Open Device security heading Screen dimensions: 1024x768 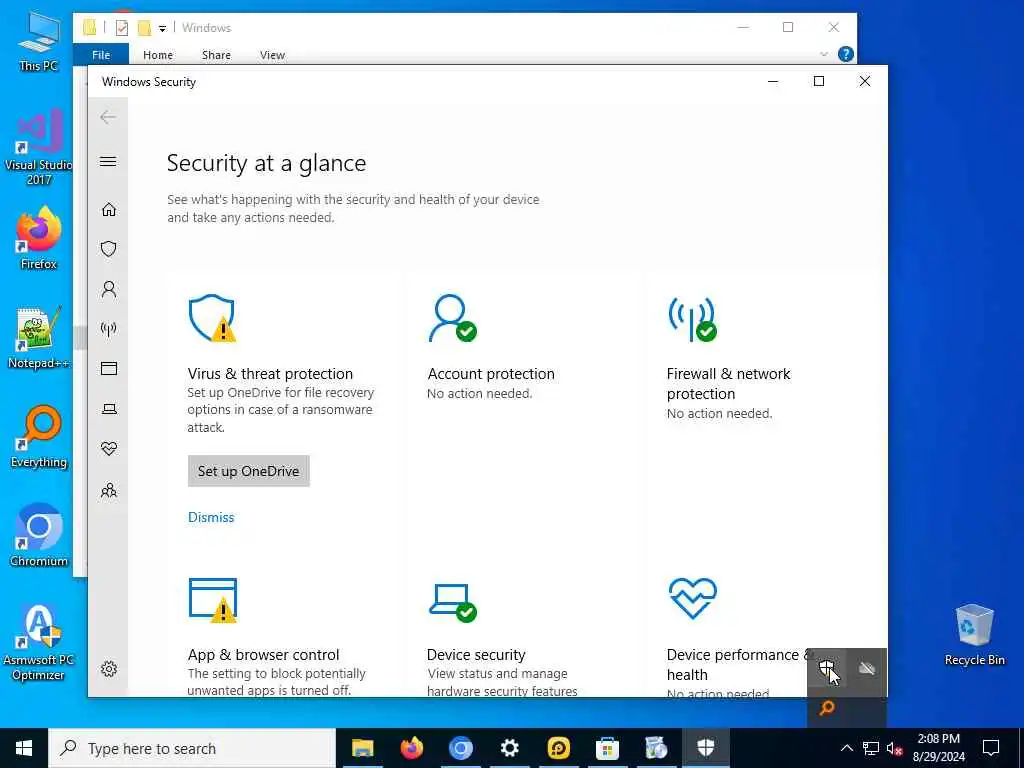(476, 654)
